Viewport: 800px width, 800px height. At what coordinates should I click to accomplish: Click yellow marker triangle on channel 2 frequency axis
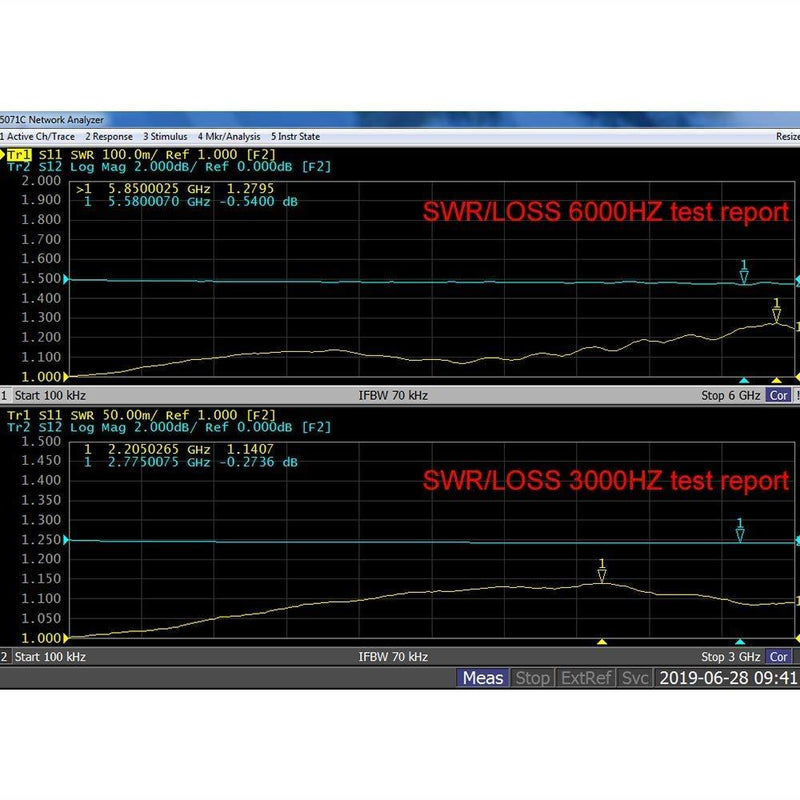[602, 641]
